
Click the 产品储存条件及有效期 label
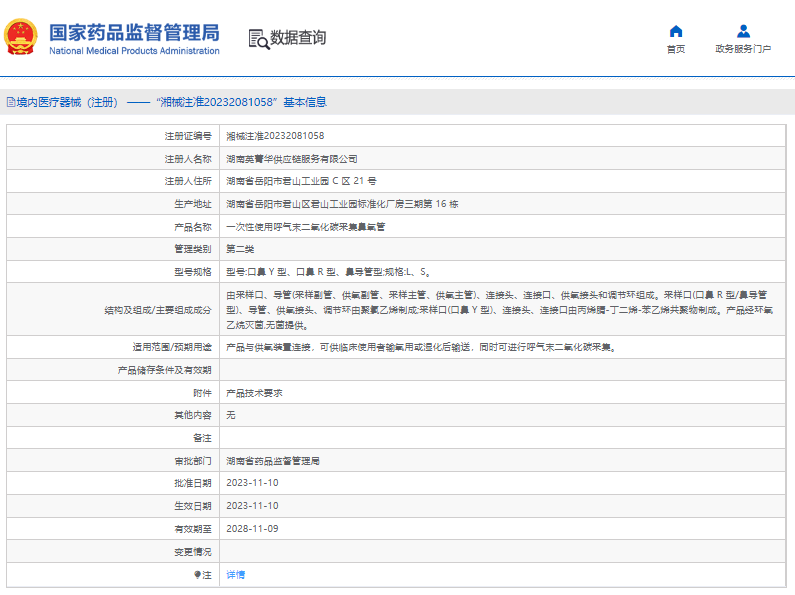[164, 370]
